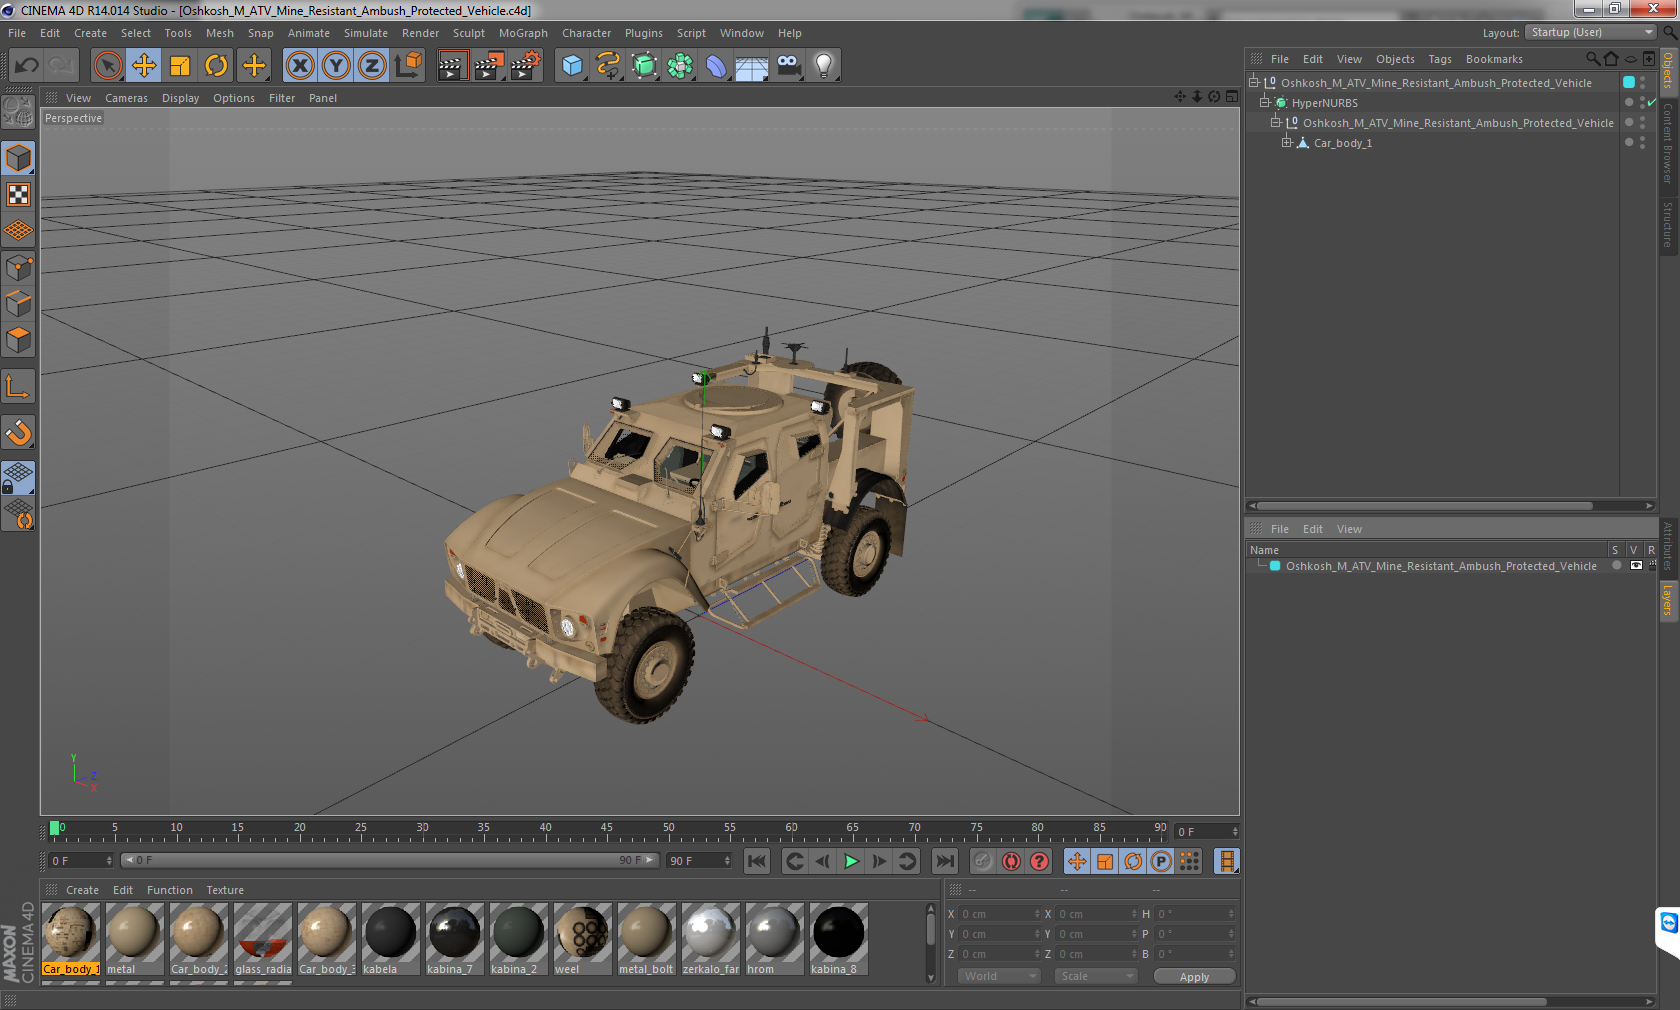Image resolution: width=1680 pixels, height=1010 pixels.
Task: Activate the Rotate tool
Action: [x=216, y=66]
